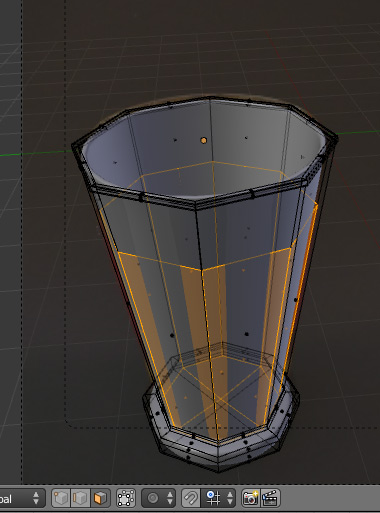The image size is (380, 513).
Task: Switch to edge select mode
Action: click(80, 498)
